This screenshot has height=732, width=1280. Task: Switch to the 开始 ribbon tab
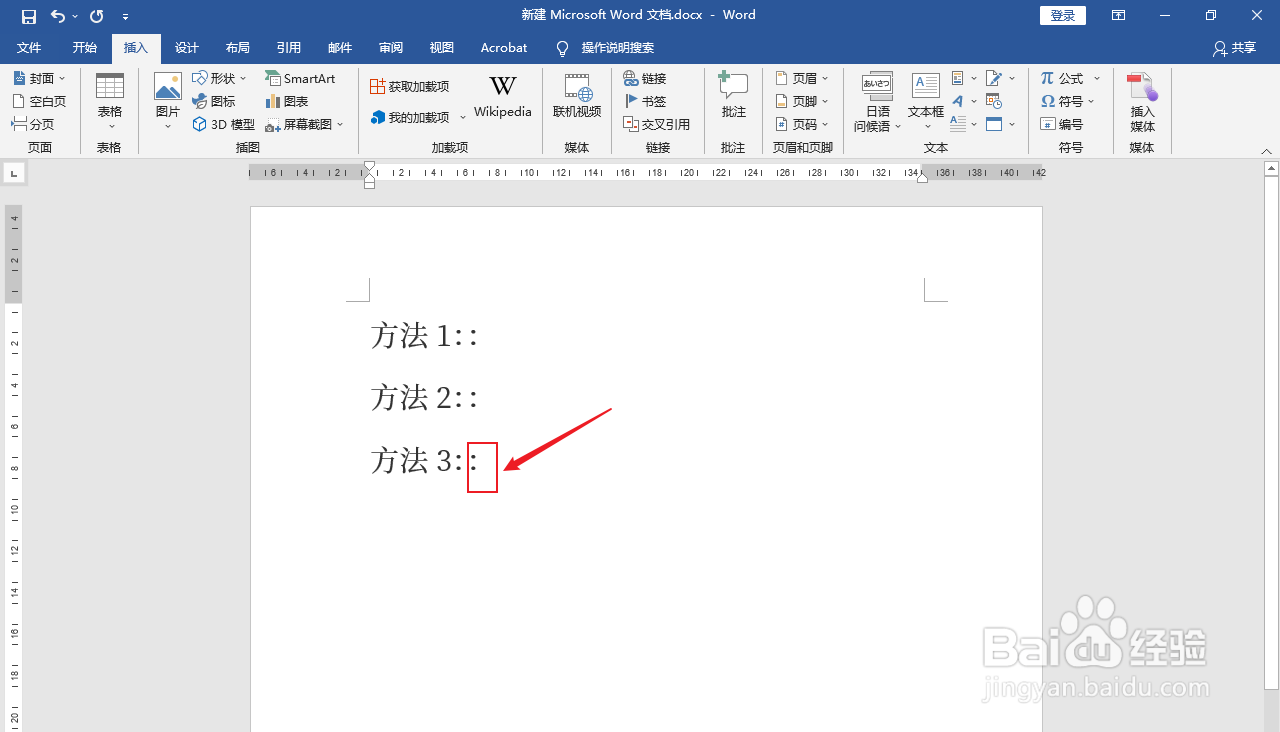pos(84,47)
